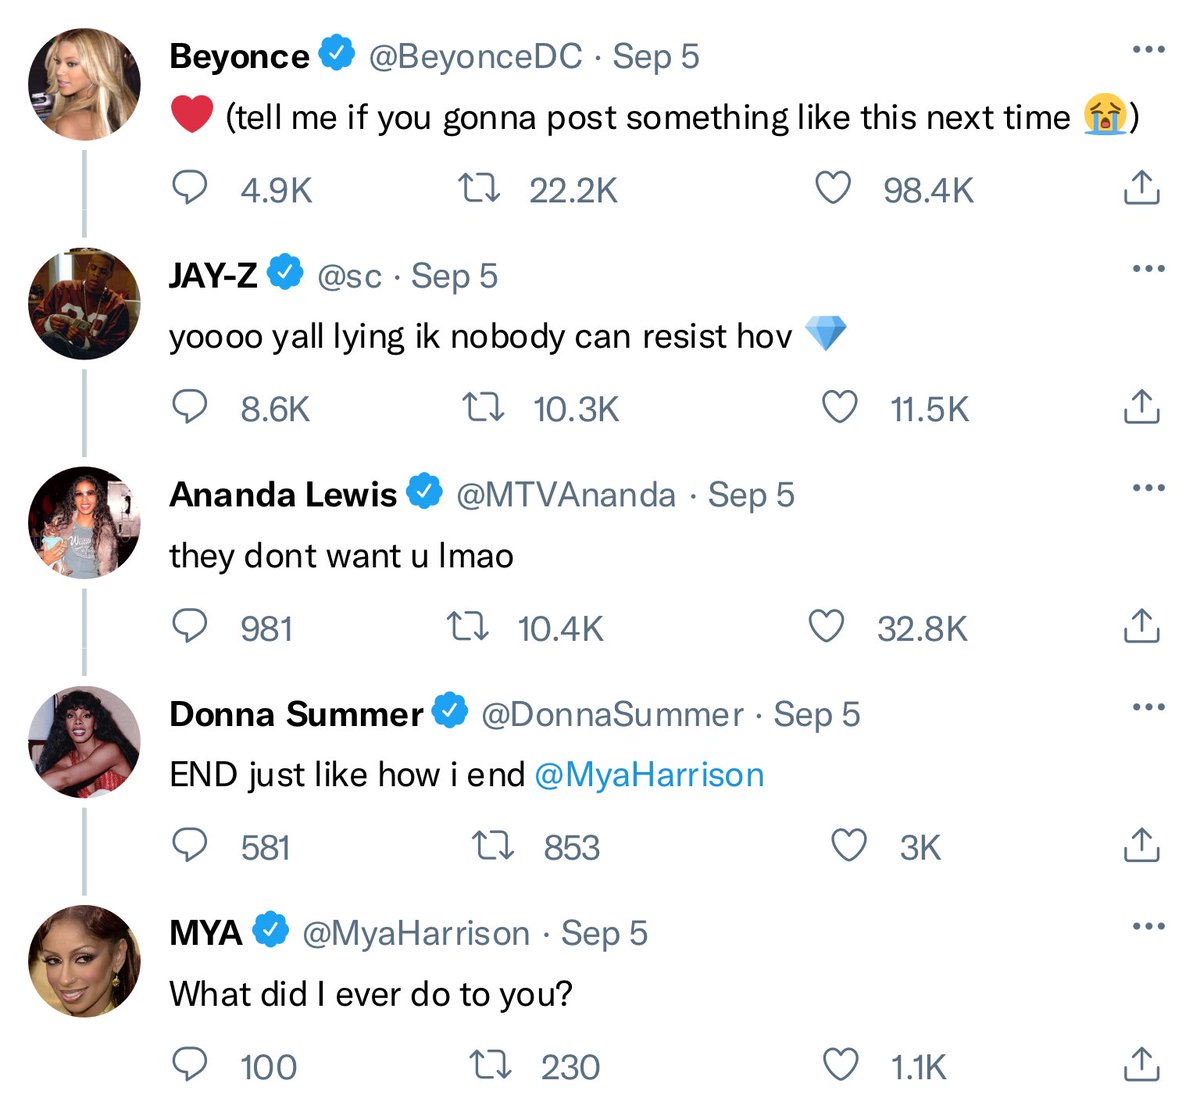Share Ananda Lewis's tweet
The width and height of the screenshot is (1200, 1116).
[x=1141, y=626]
